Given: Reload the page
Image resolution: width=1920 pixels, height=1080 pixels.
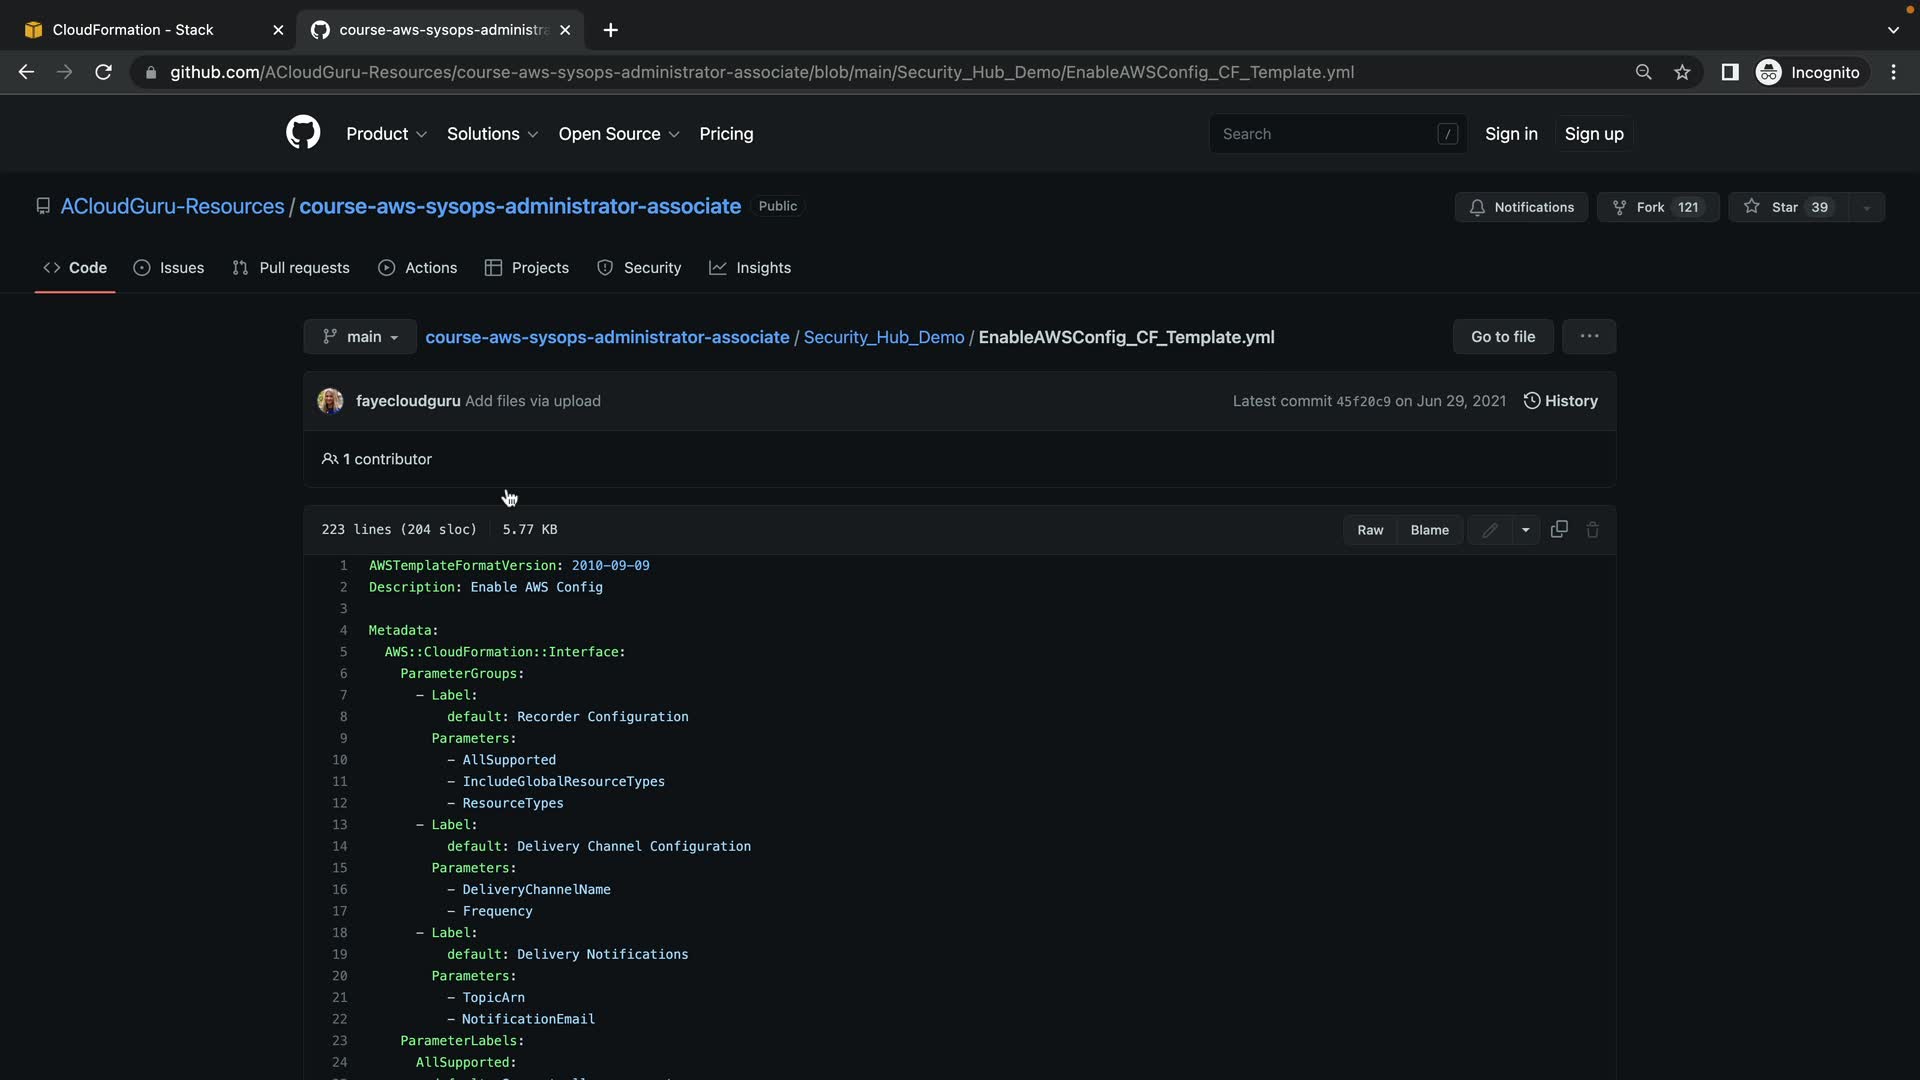Looking at the screenshot, I should pos(103,72).
